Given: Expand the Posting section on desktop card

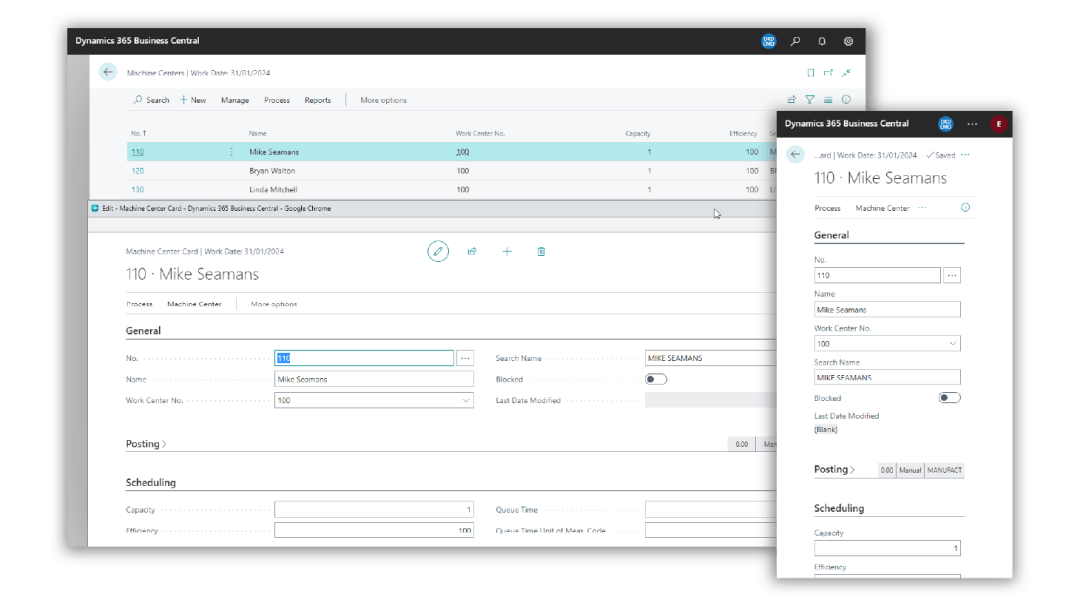Looking at the screenshot, I should (x=146, y=444).
